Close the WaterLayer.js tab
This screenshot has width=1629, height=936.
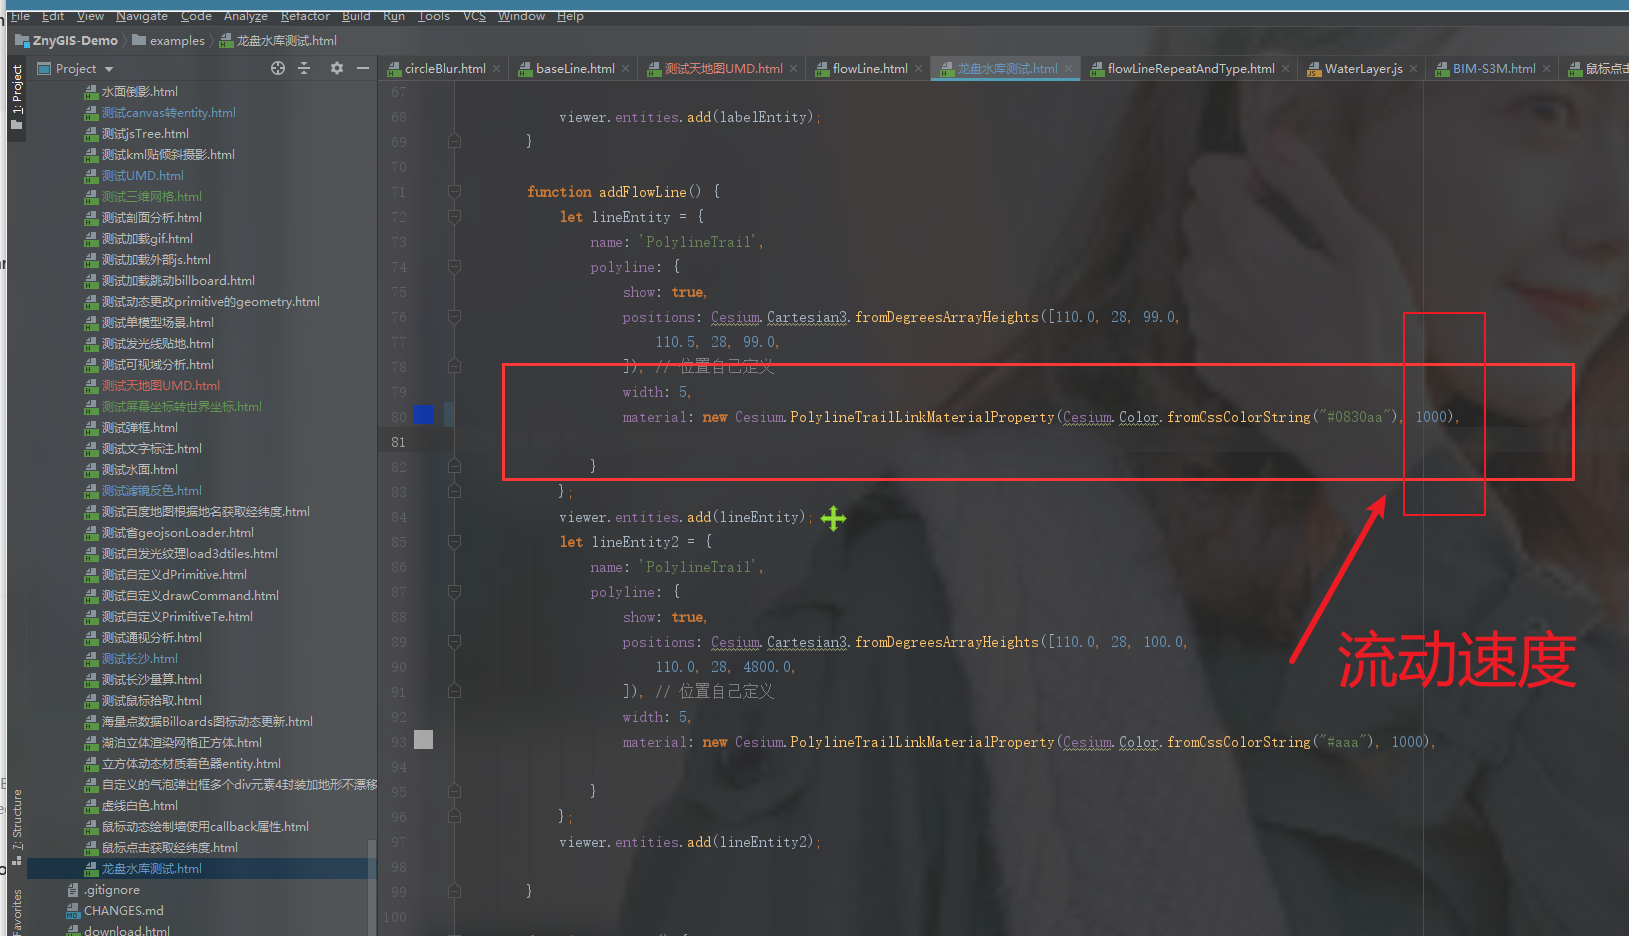[1414, 69]
